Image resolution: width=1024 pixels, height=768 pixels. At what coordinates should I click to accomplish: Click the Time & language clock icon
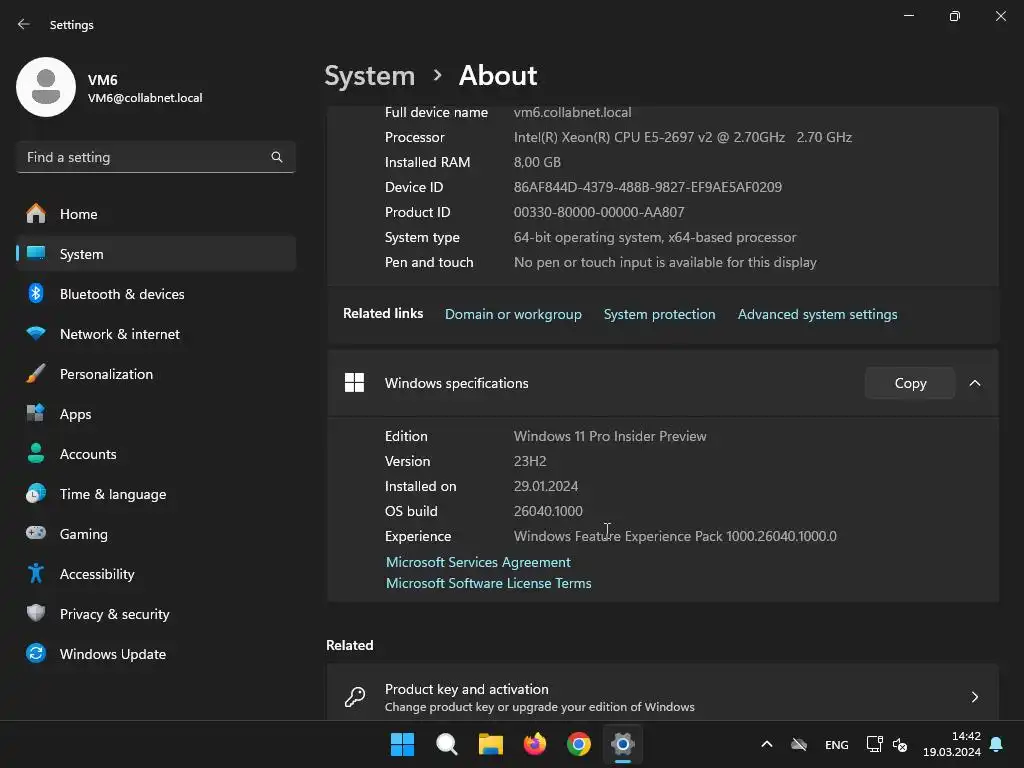coord(36,494)
